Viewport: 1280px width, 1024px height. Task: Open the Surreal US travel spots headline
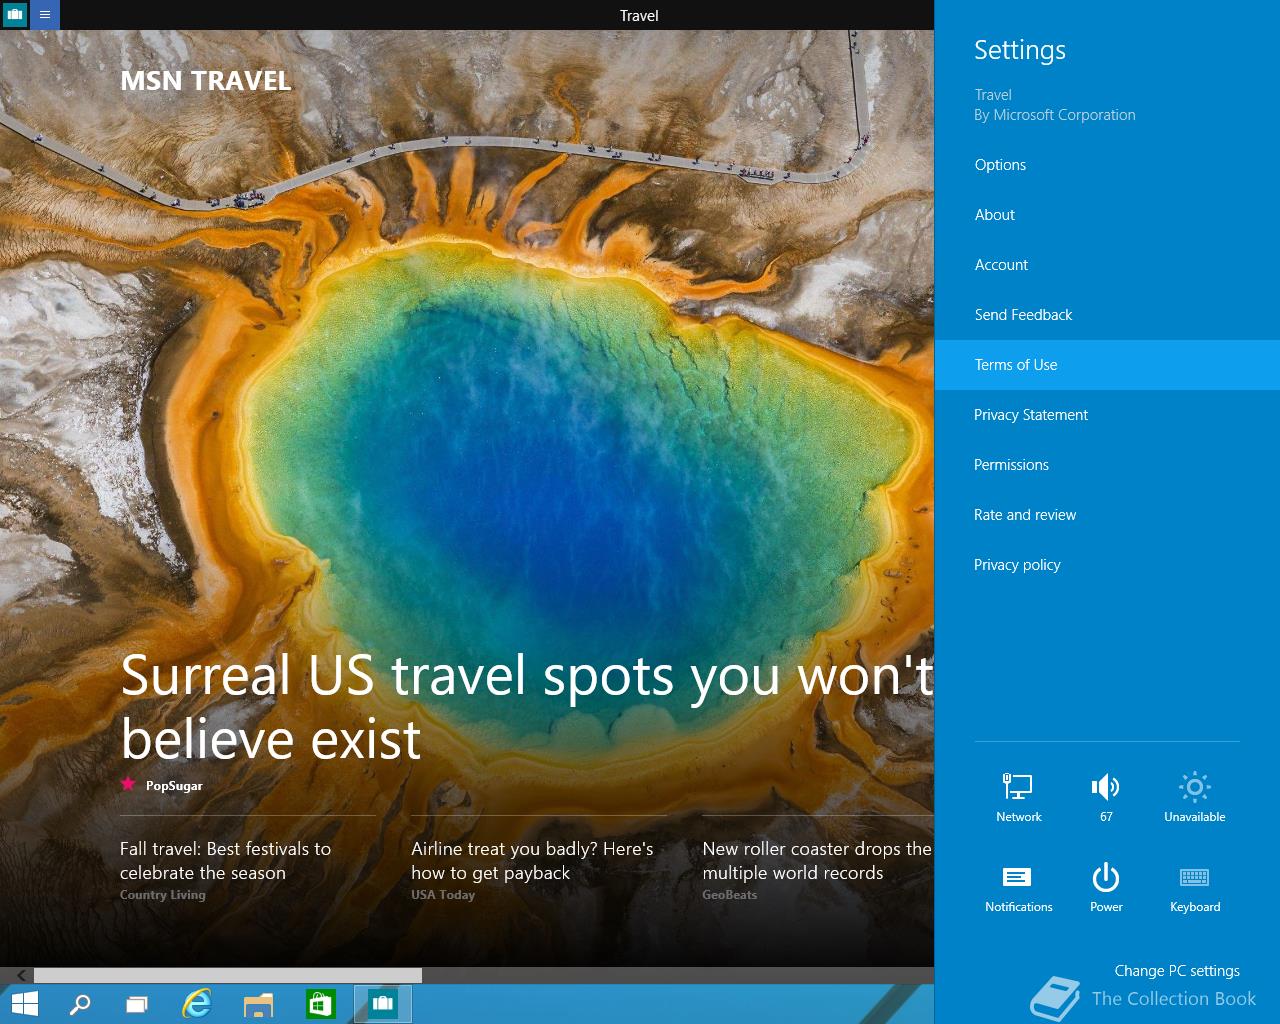[527, 707]
